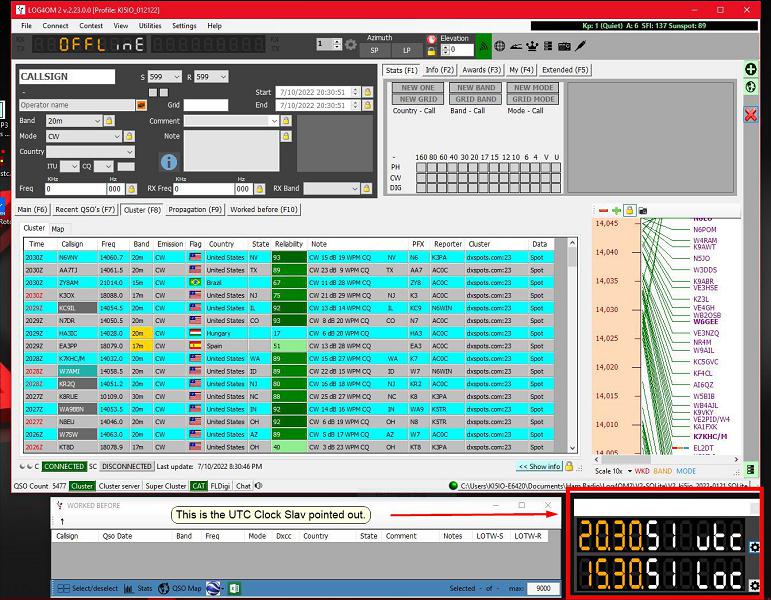The height and width of the screenshot is (600, 771).
Task: Click the green cluster signal icon
Action: click(x=484, y=46)
